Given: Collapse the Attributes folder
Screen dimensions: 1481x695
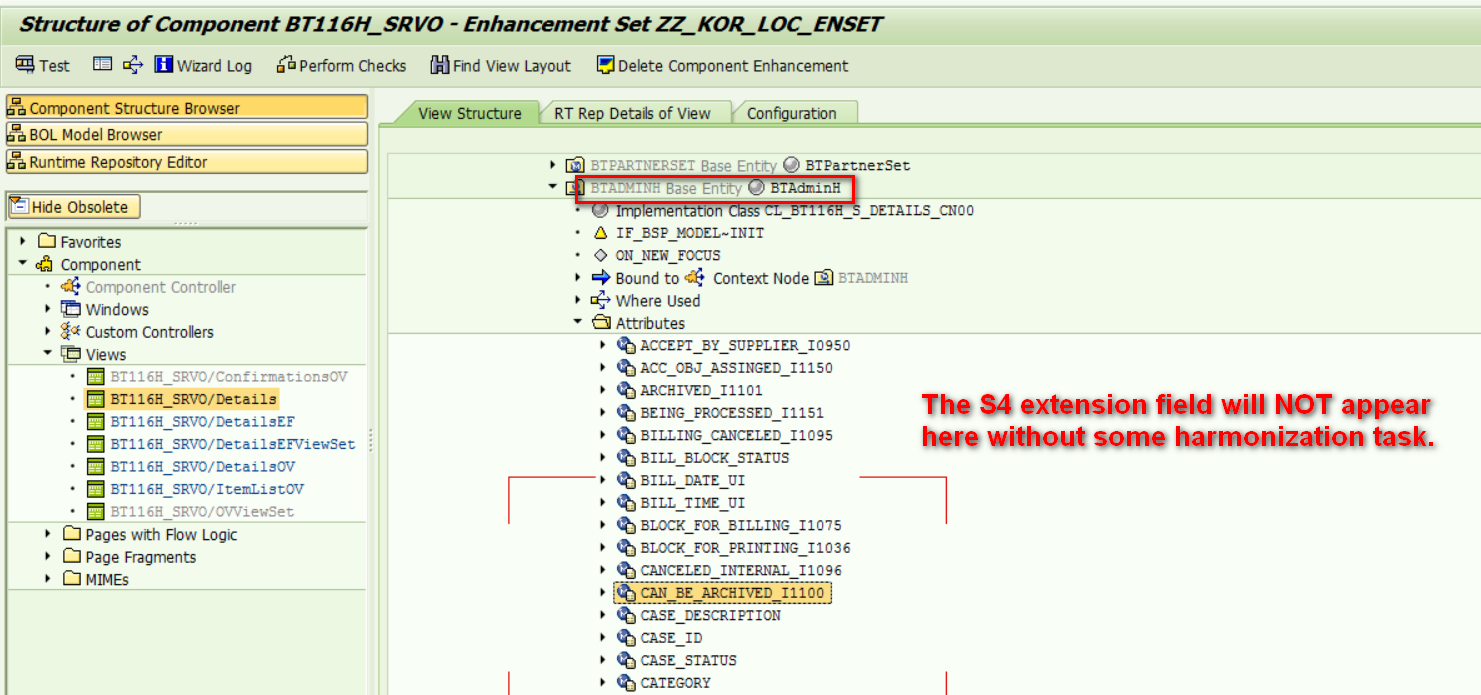Looking at the screenshot, I should 577,322.
